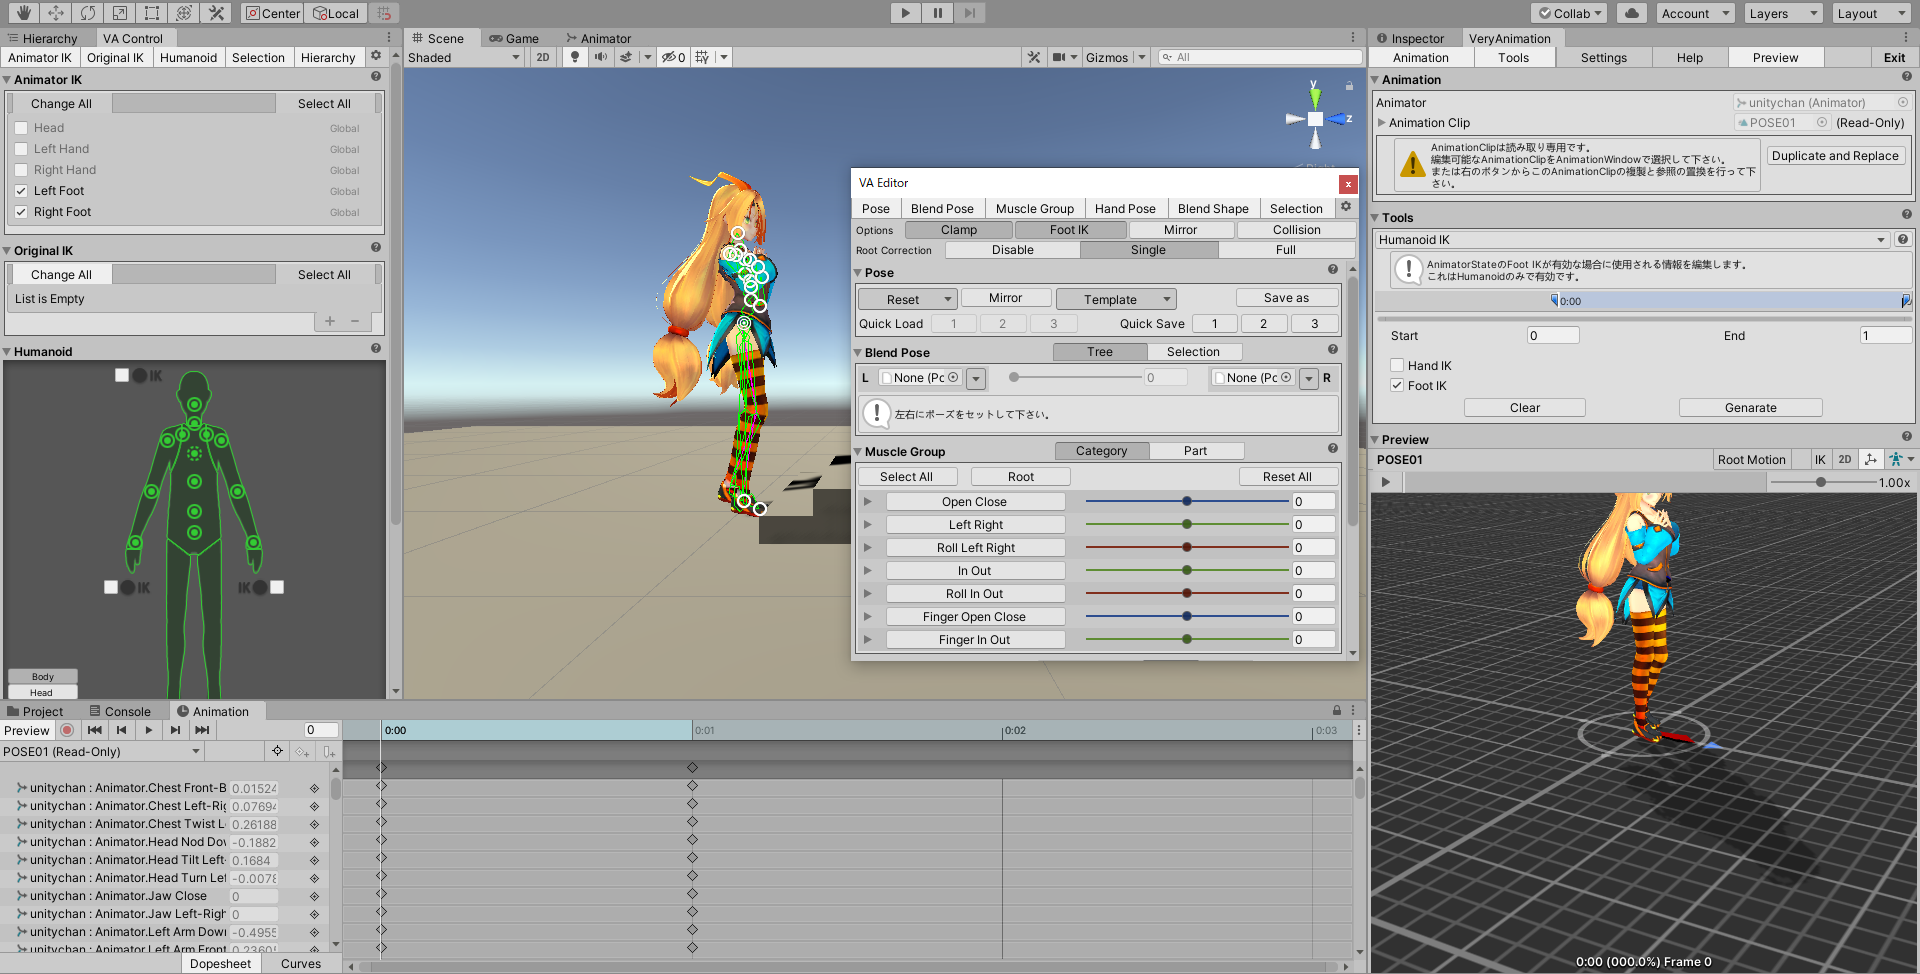The height and width of the screenshot is (974, 1920).
Task: Click the Genarate button
Action: 1750,408
